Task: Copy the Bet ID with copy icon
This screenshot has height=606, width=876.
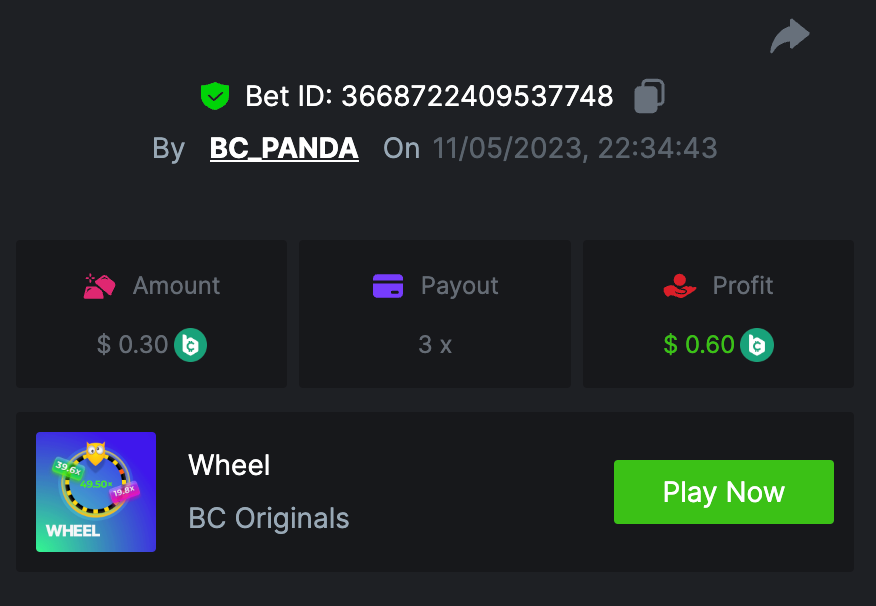Action: (x=649, y=96)
